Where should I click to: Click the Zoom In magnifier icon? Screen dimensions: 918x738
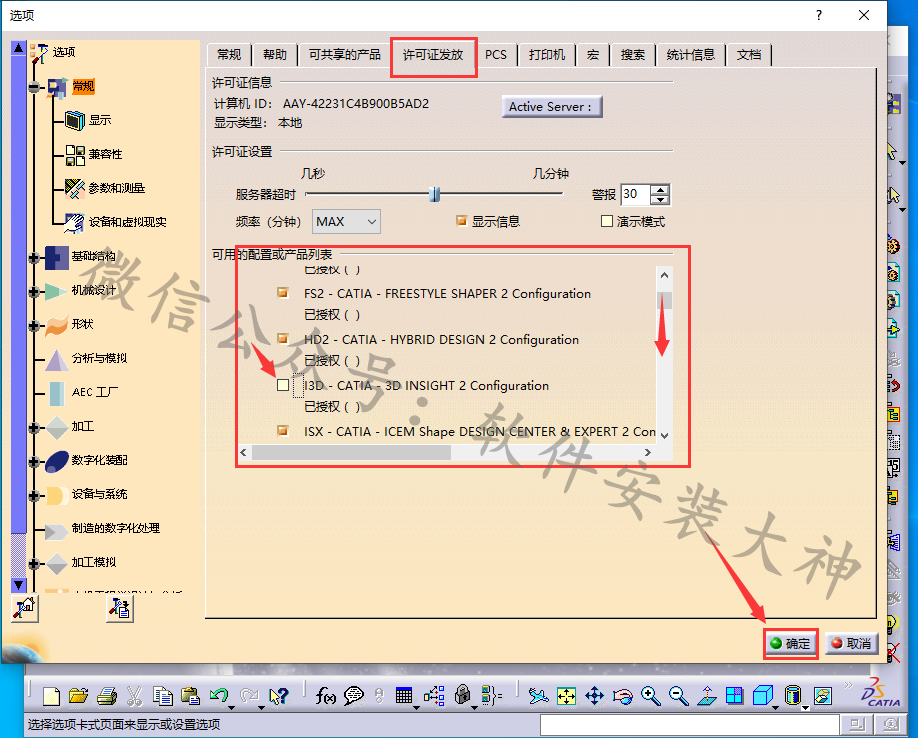[x=650, y=696]
